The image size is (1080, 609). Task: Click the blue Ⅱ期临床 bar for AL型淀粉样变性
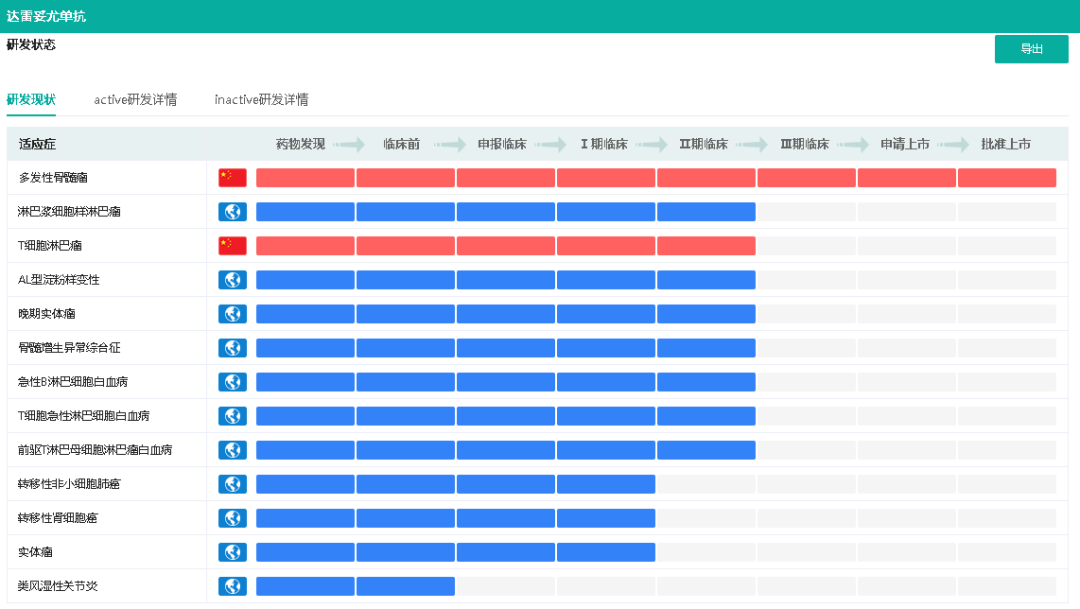pos(706,280)
